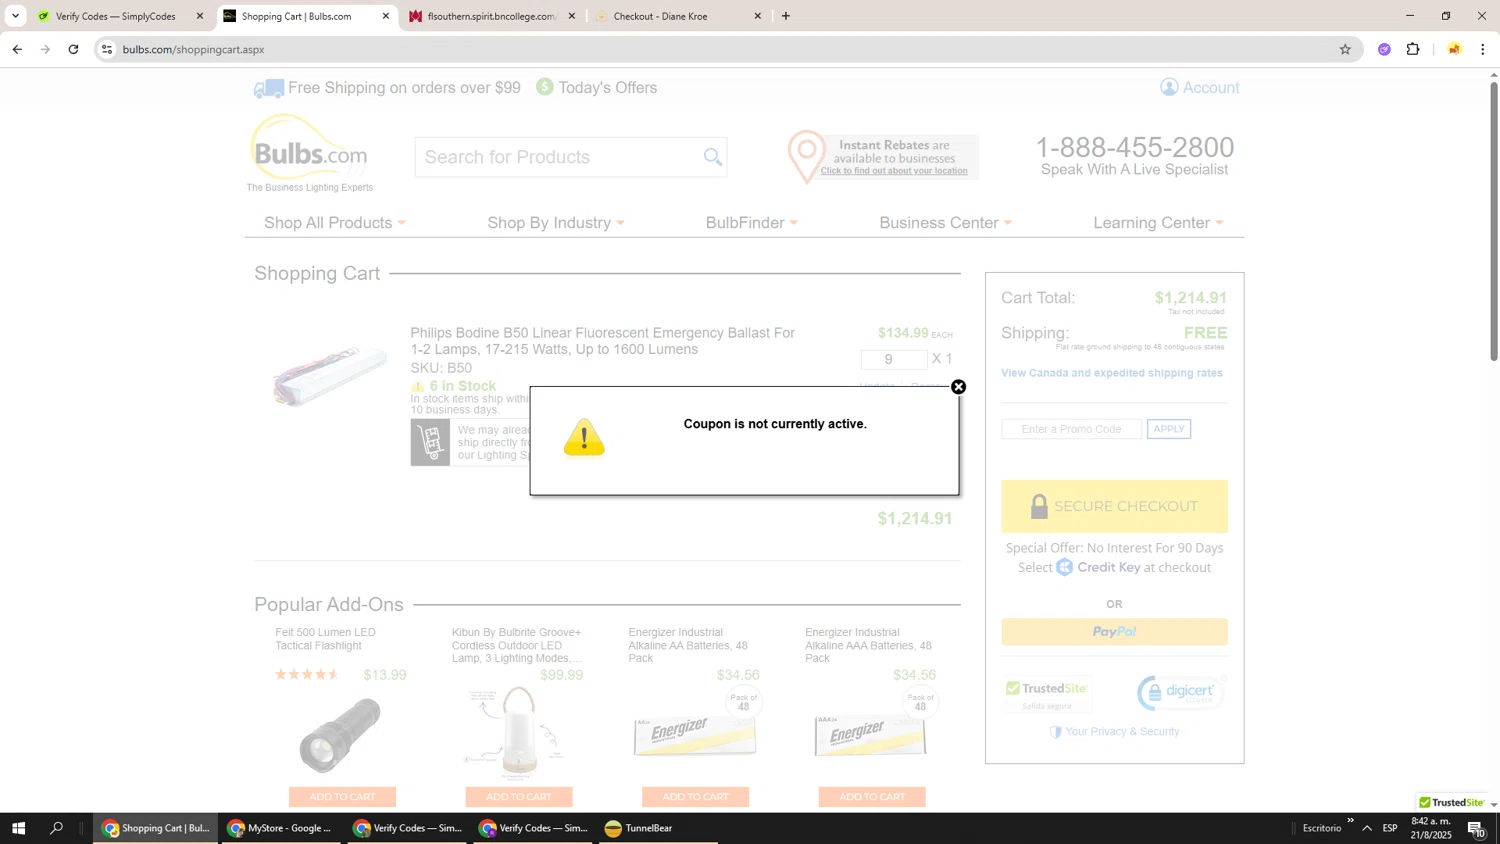
Task: Click the floating TrustedSite badge
Action: tap(1451, 802)
